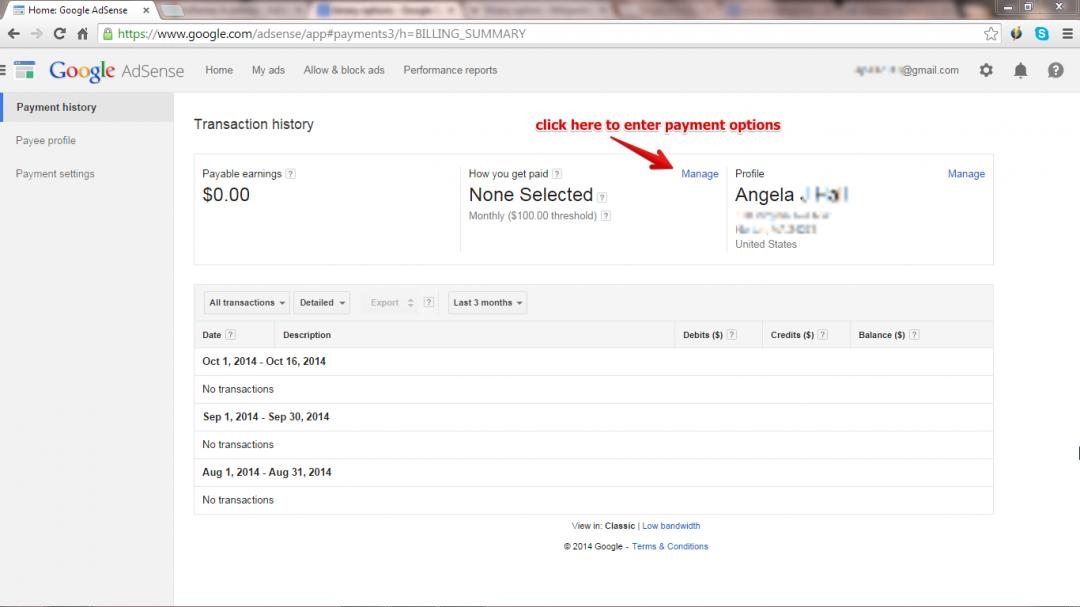The width and height of the screenshot is (1080, 607).
Task: Click Google AdSense logo
Action: point(116,70)
